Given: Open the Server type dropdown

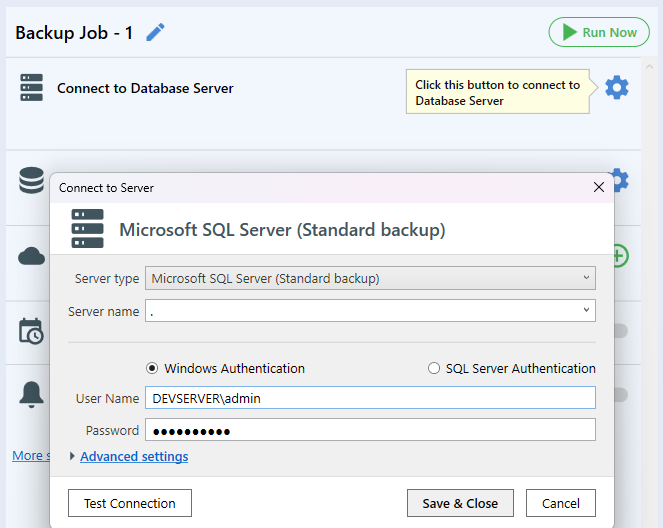Looking at the screenshot, I should click(370, 278).
